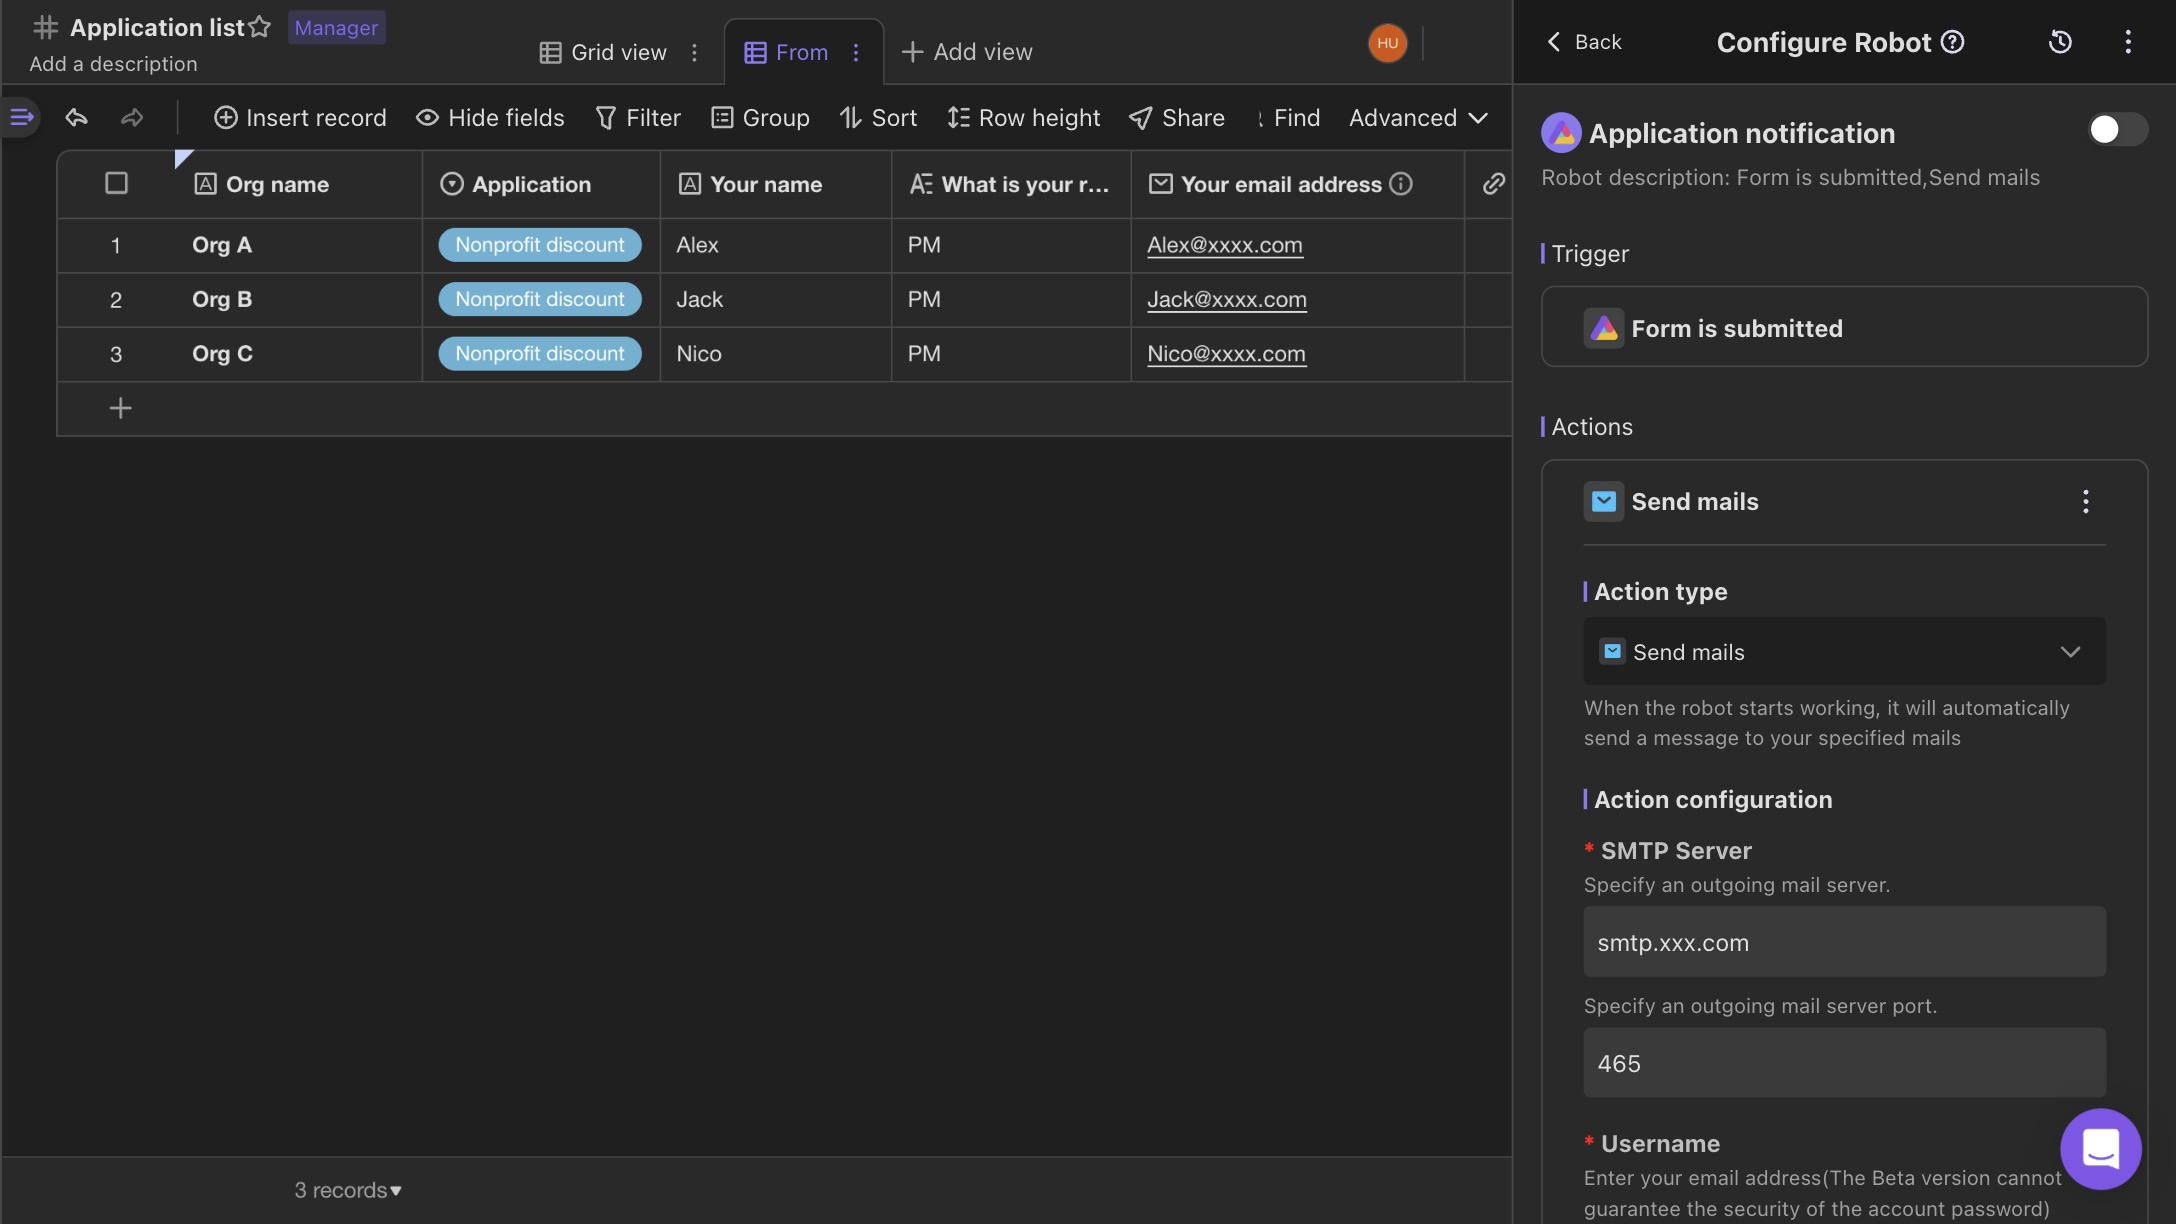This screenshot has width=2176, height=1224.
Task: Add new row with plus icon
Action: point(120,408)
